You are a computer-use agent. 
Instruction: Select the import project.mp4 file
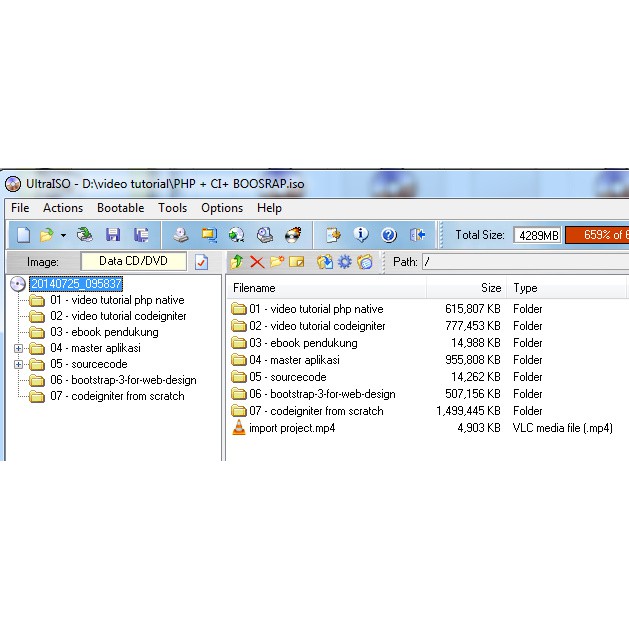292,428
